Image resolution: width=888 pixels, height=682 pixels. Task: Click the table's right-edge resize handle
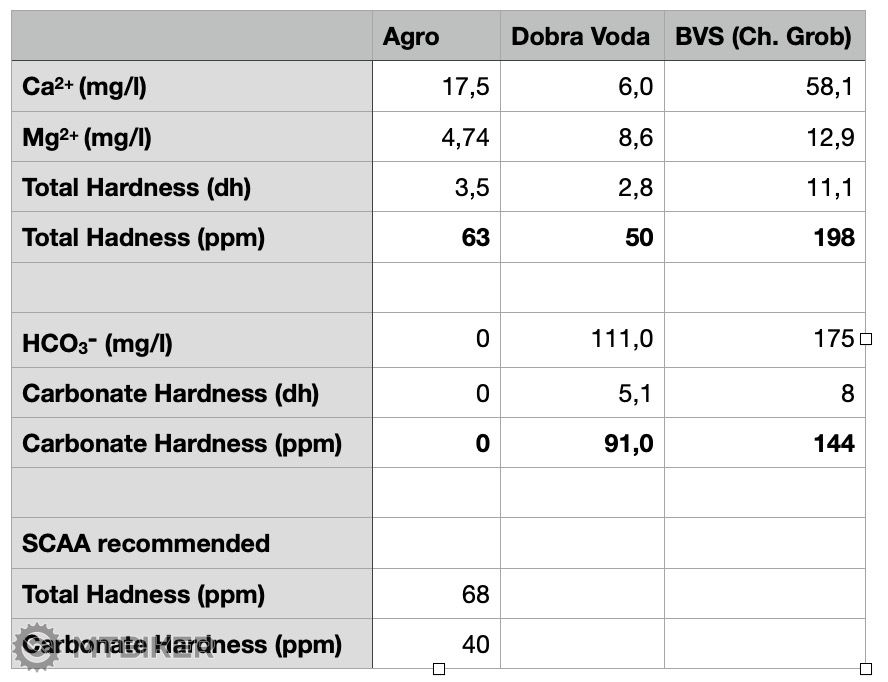(866, 339)
